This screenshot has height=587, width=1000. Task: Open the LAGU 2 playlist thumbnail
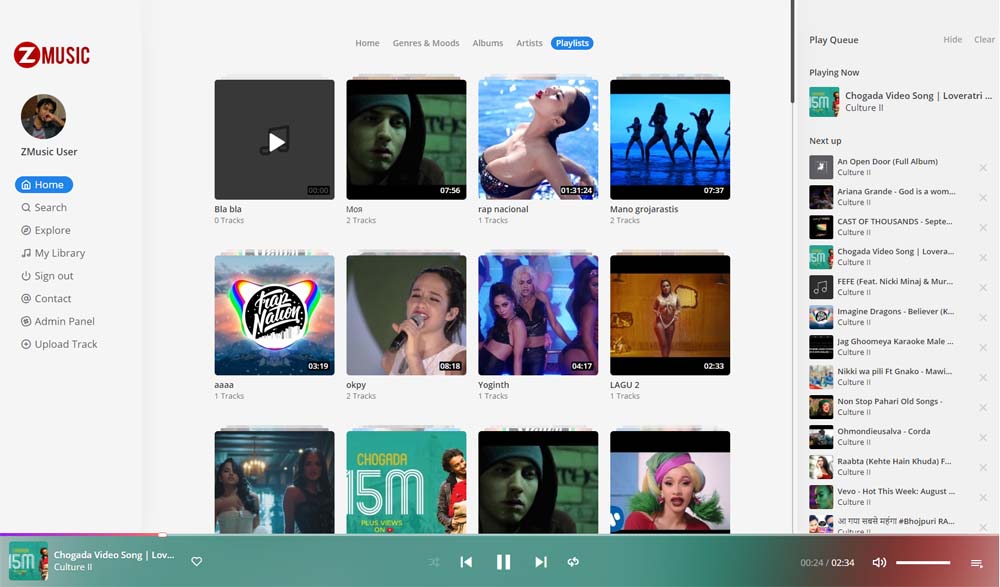coord(670,315)
